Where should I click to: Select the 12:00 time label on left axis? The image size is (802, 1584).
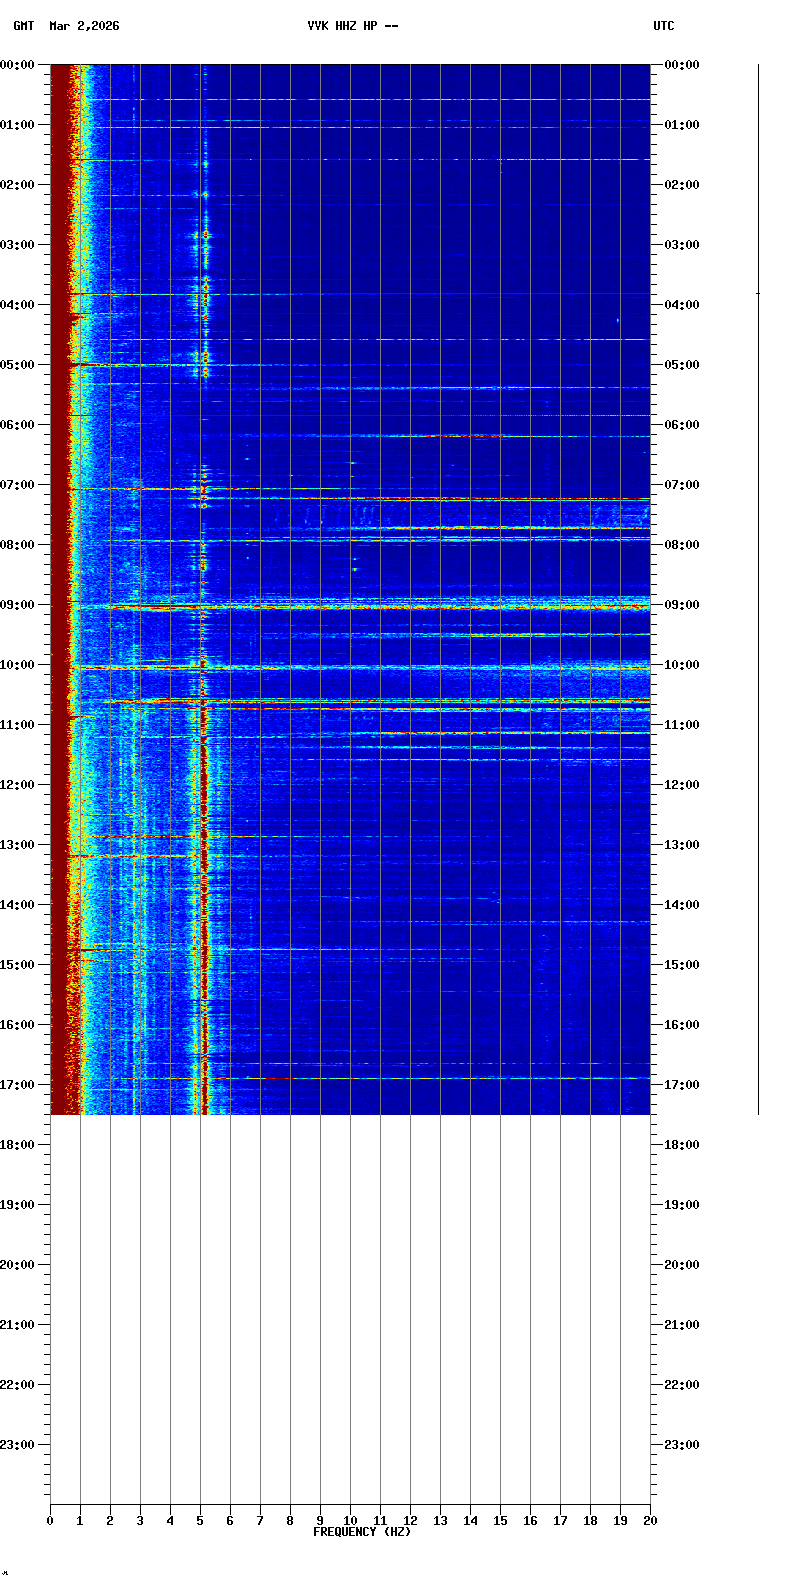[18, 785]
